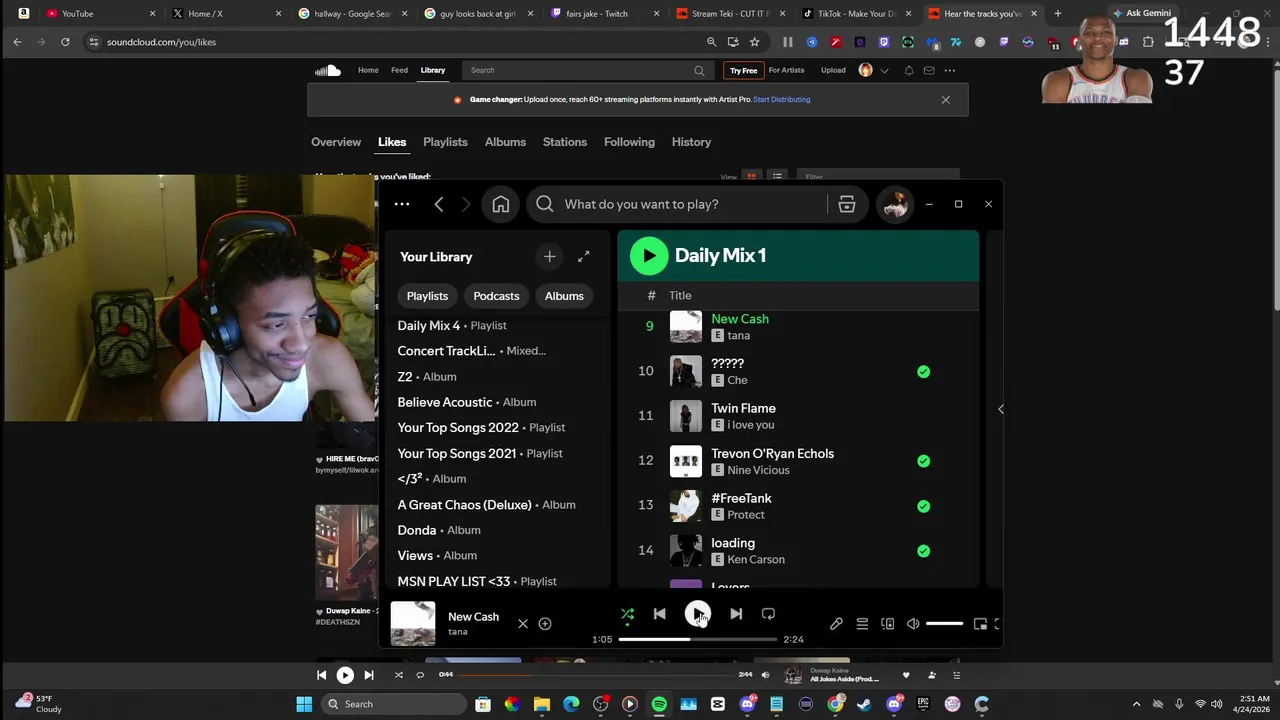Viewport: 1280px width, 720px height.
Task: Open Spotify miniplayer icon
Action: click(980, 624)
